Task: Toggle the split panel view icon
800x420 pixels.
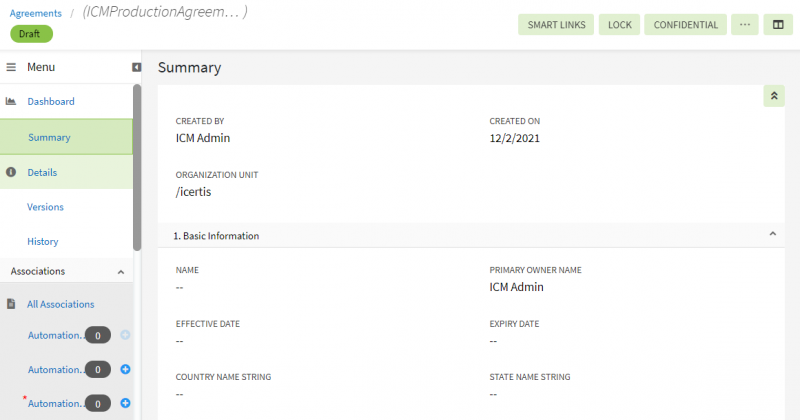Action: (x=777, y=25)
